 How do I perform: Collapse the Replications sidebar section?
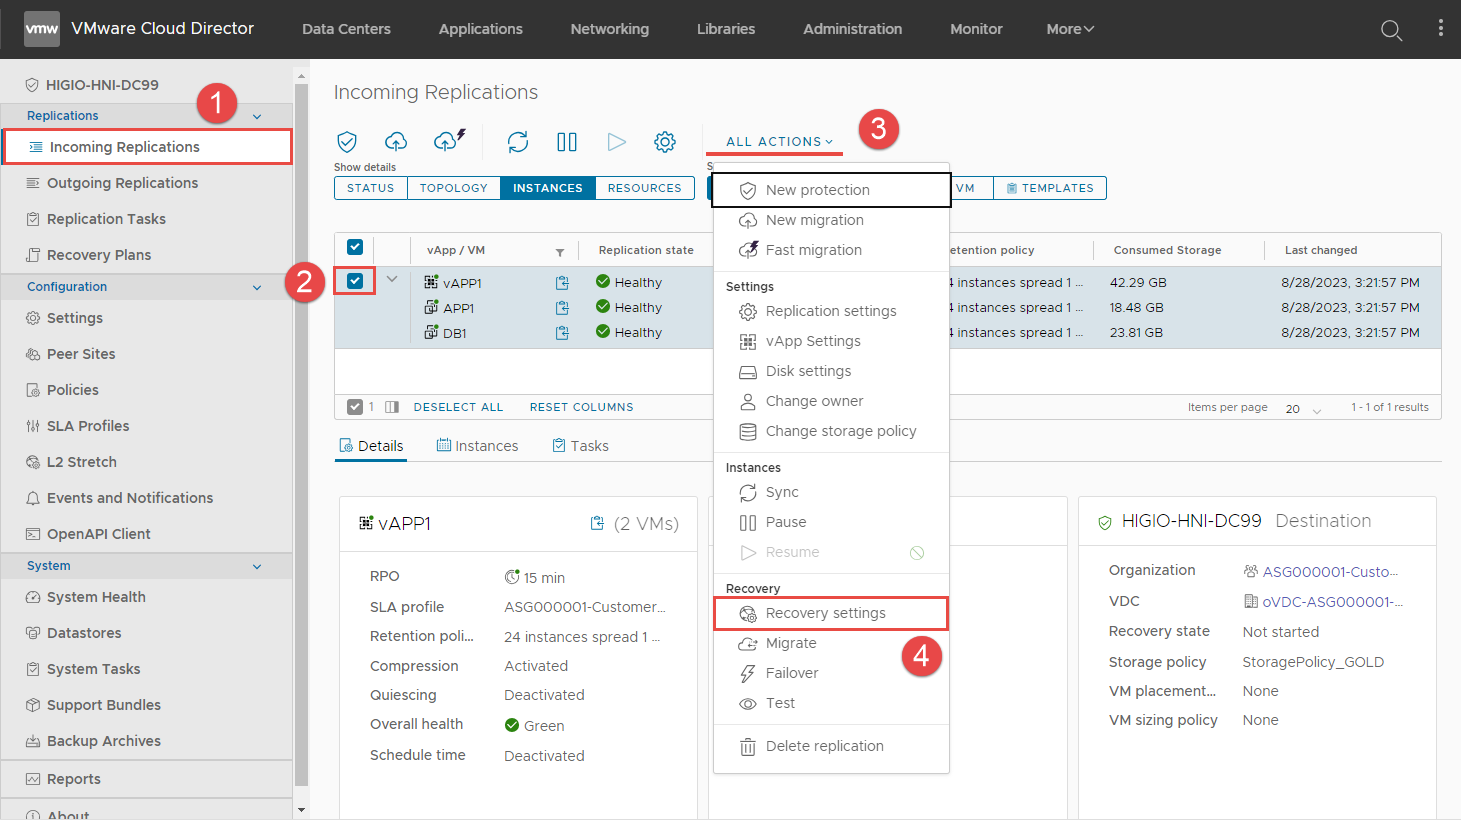pyautogui.click(x=257, y=116)
